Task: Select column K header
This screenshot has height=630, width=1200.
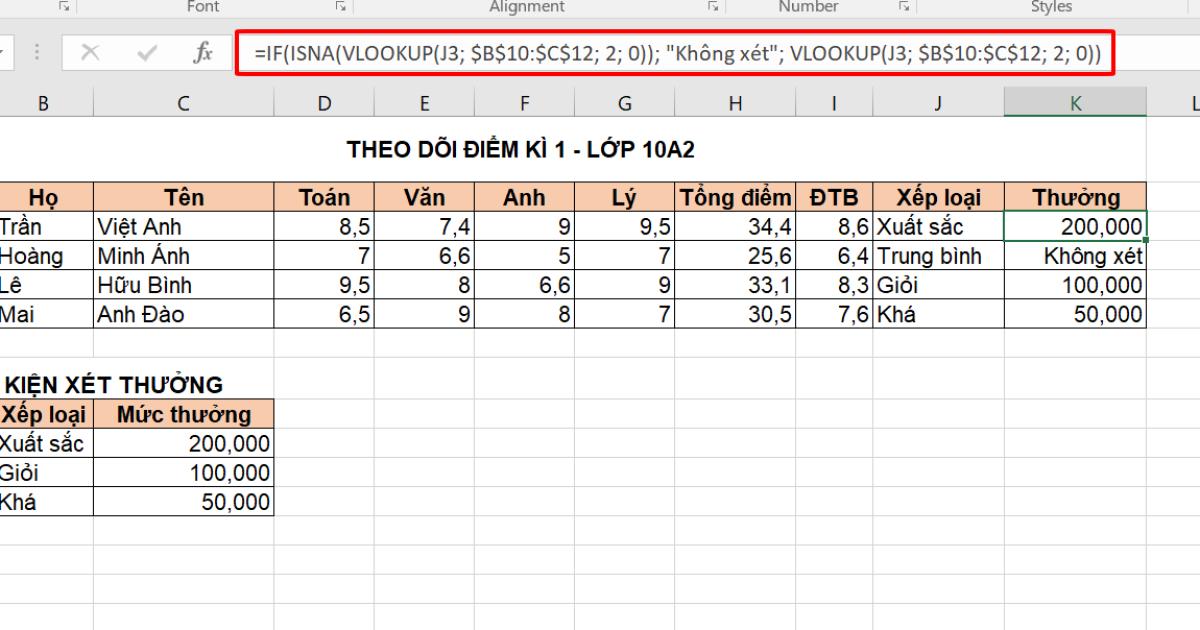Action: 1074,101
